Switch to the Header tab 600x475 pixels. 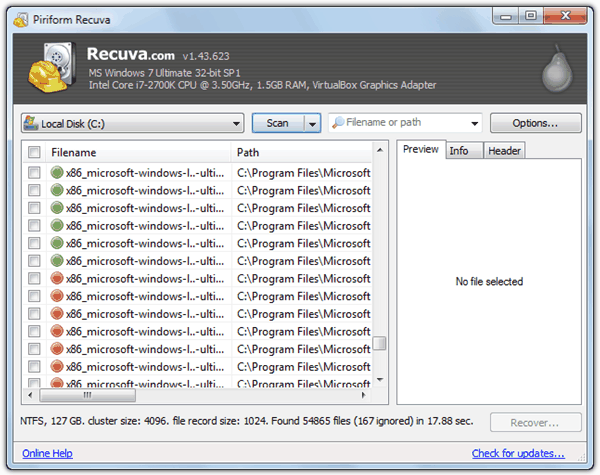[504, 151]
